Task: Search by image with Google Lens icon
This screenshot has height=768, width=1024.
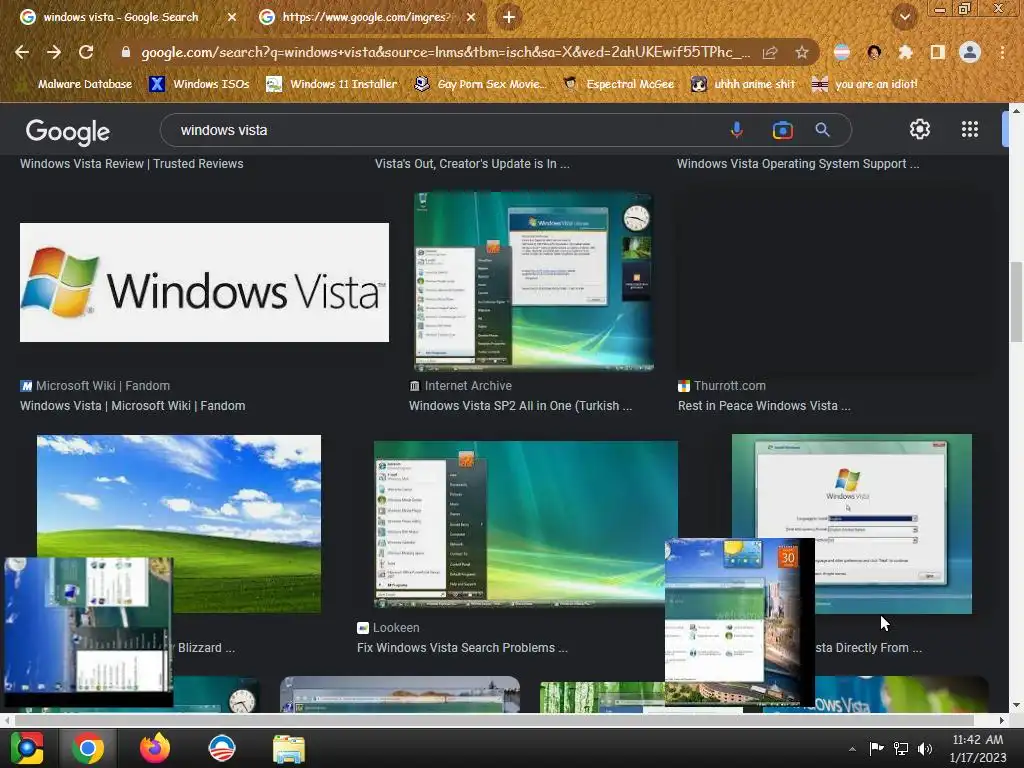Action: (x=782, y=130)
